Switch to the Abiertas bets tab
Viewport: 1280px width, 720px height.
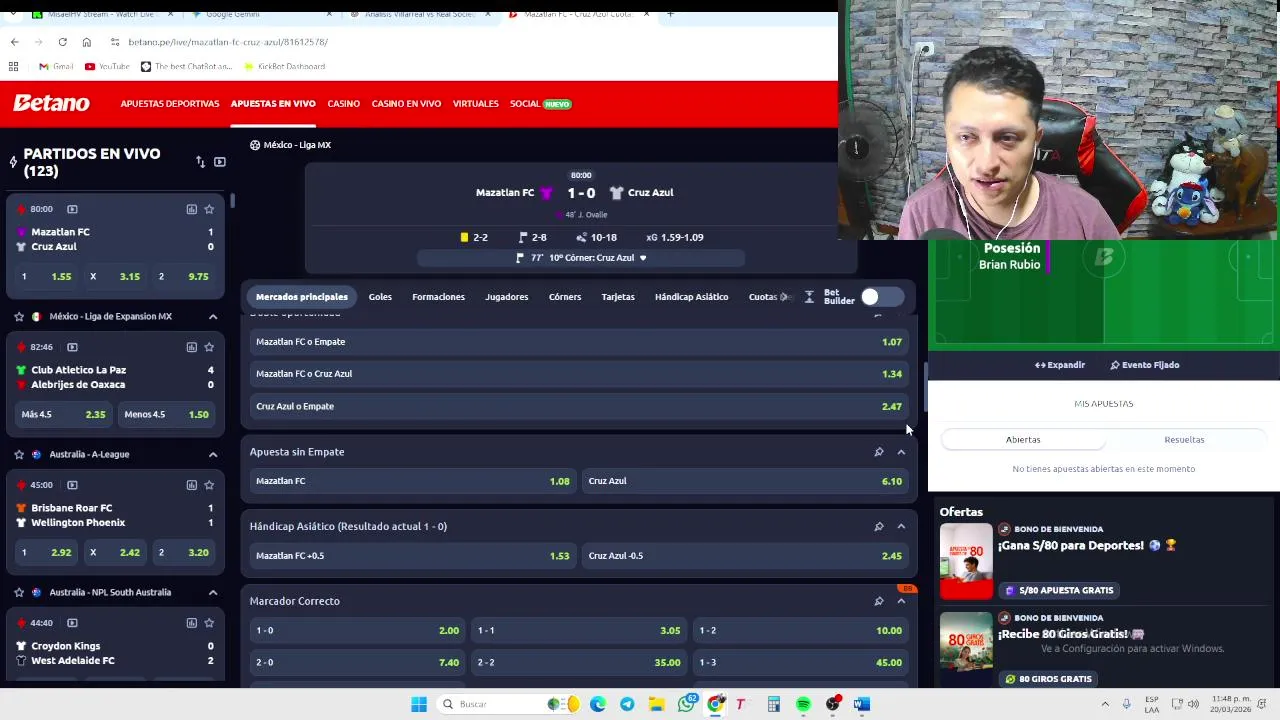pyautogui.click(x=1023, y=440)
